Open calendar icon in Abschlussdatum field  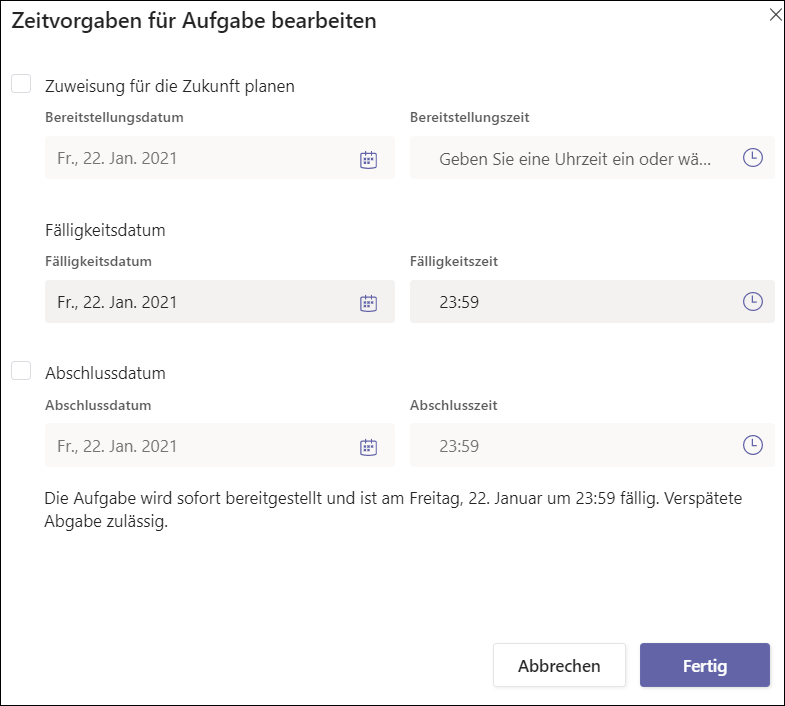tap(368, 447)
